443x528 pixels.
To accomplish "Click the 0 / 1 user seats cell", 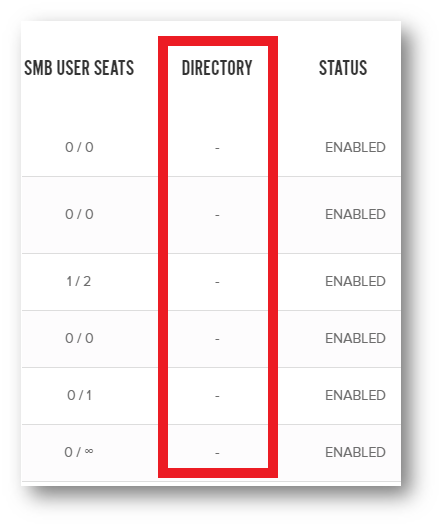I will [x=79, y=395].
